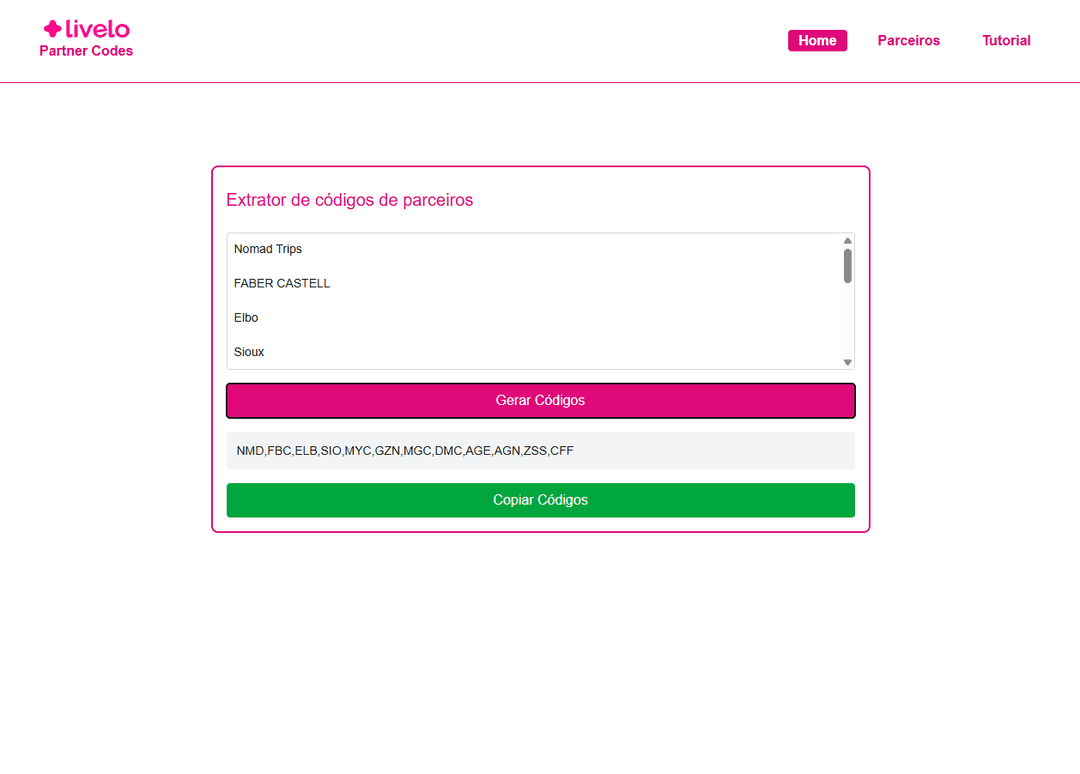This screenshot has height=774, width=1080.
Task: Select Sioux from the partner list
Action: [x=249, y=351]
